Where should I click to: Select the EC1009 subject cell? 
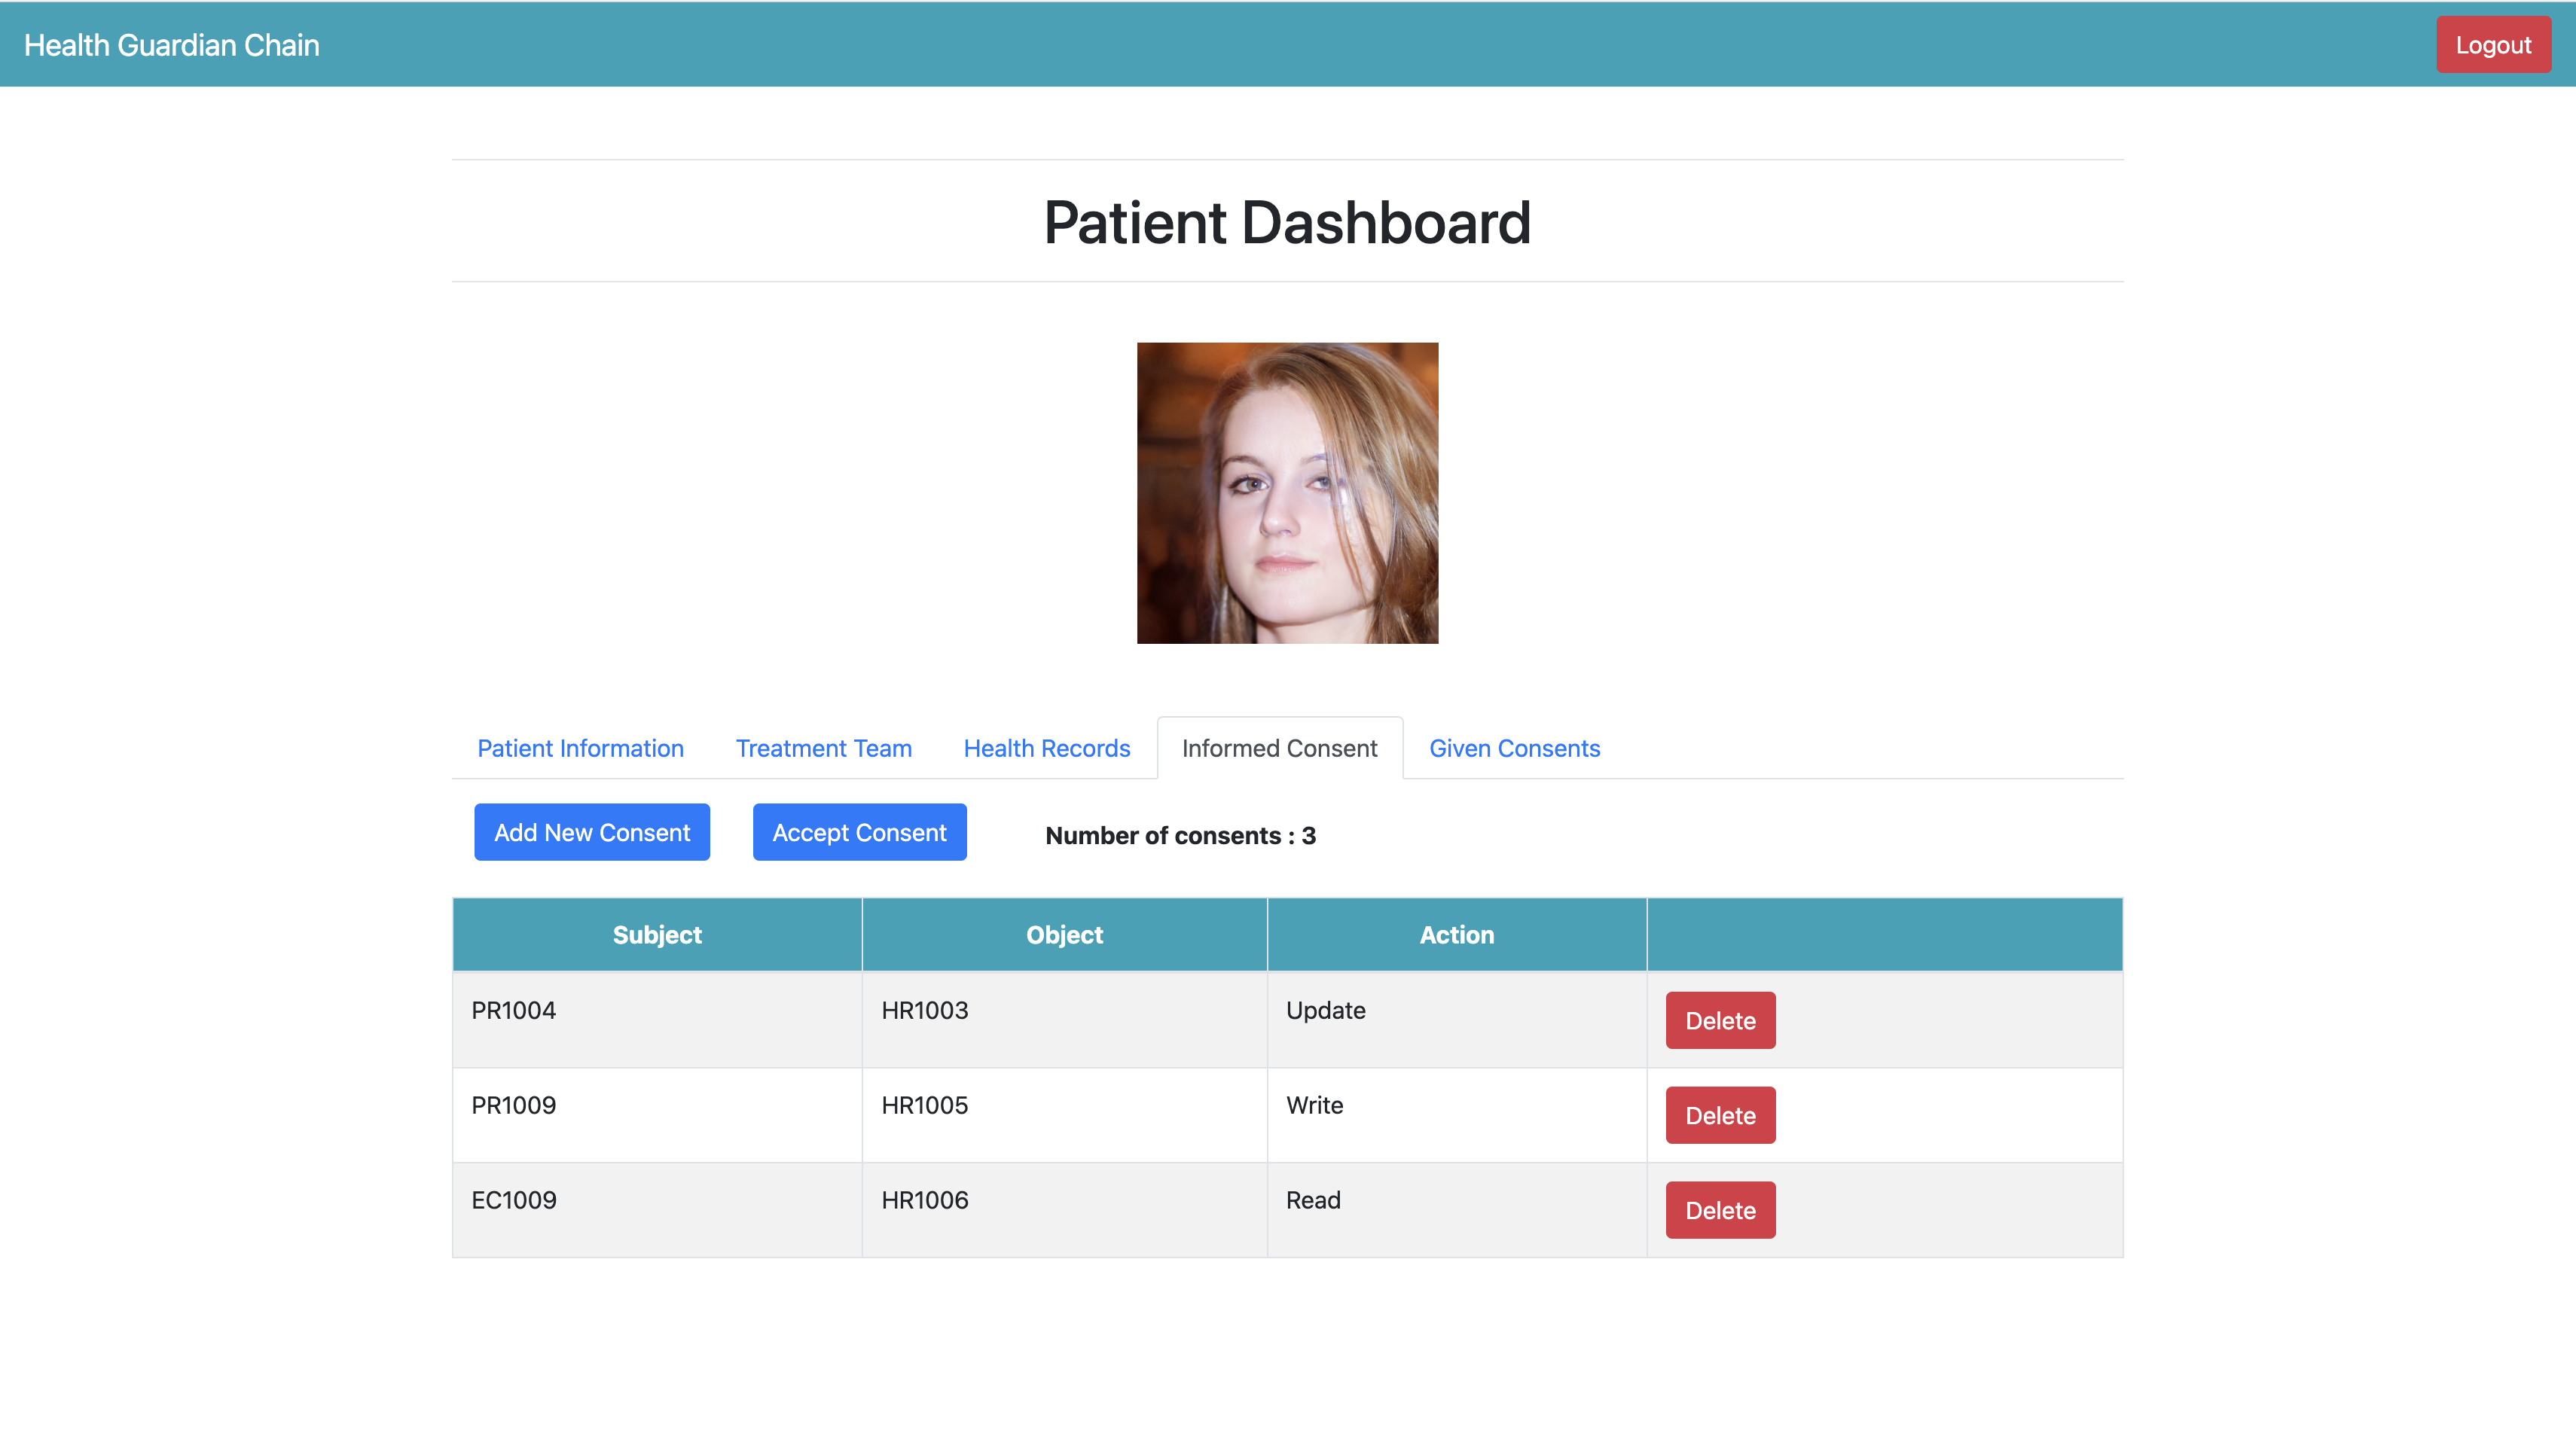514,1200
